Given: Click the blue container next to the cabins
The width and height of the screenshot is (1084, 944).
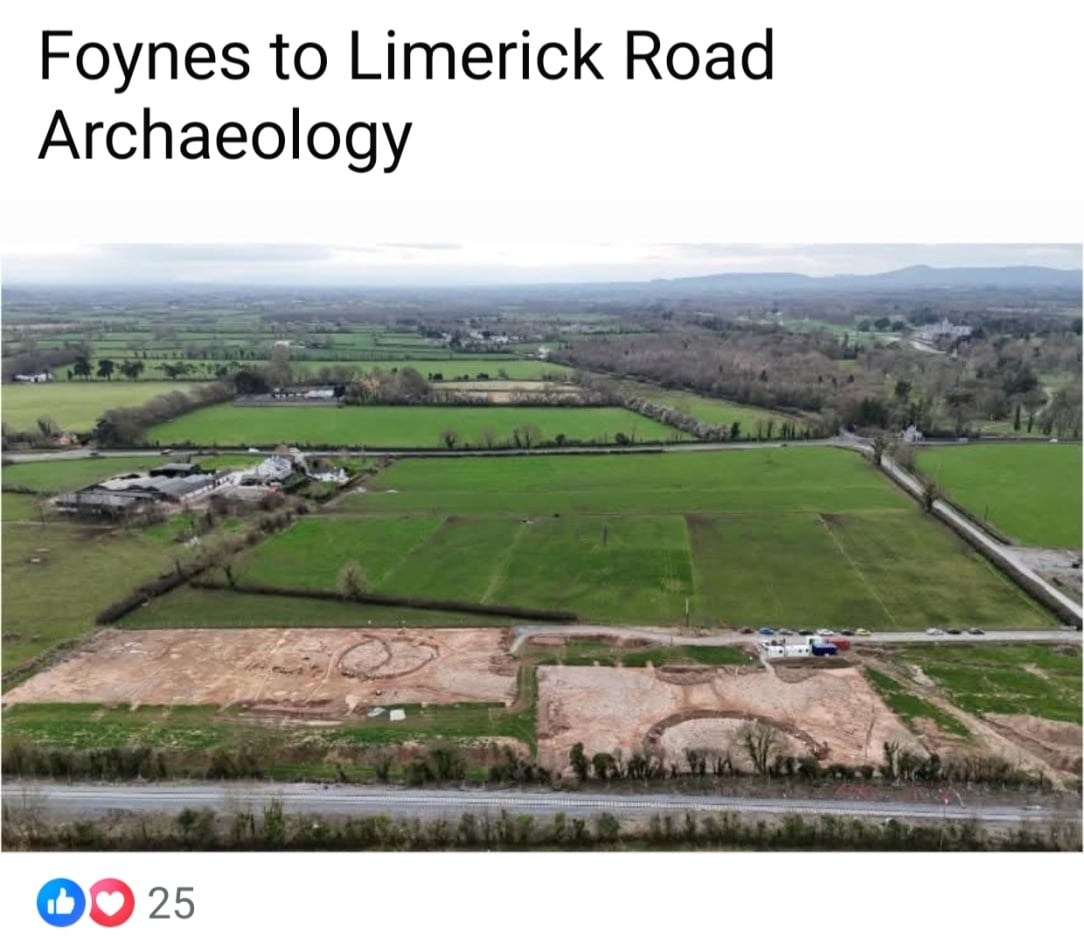Looking at the screenshot, I should click(823, 648).
